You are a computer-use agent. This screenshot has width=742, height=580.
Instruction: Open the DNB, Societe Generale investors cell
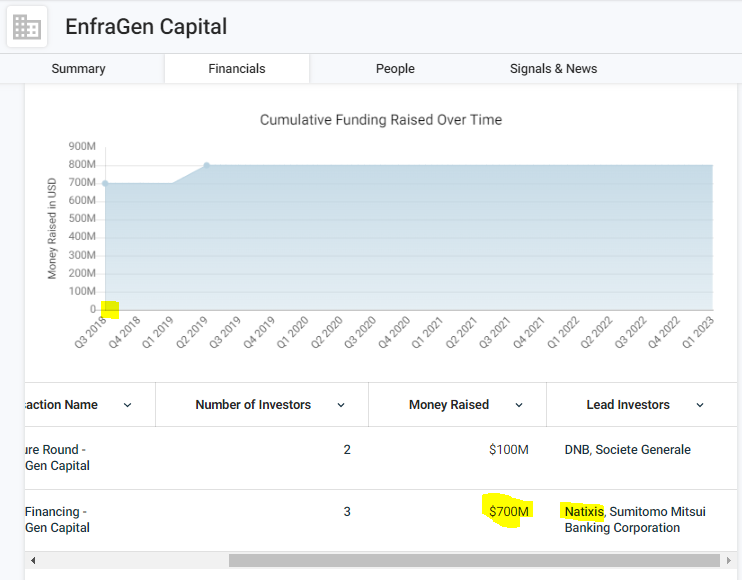627,449
